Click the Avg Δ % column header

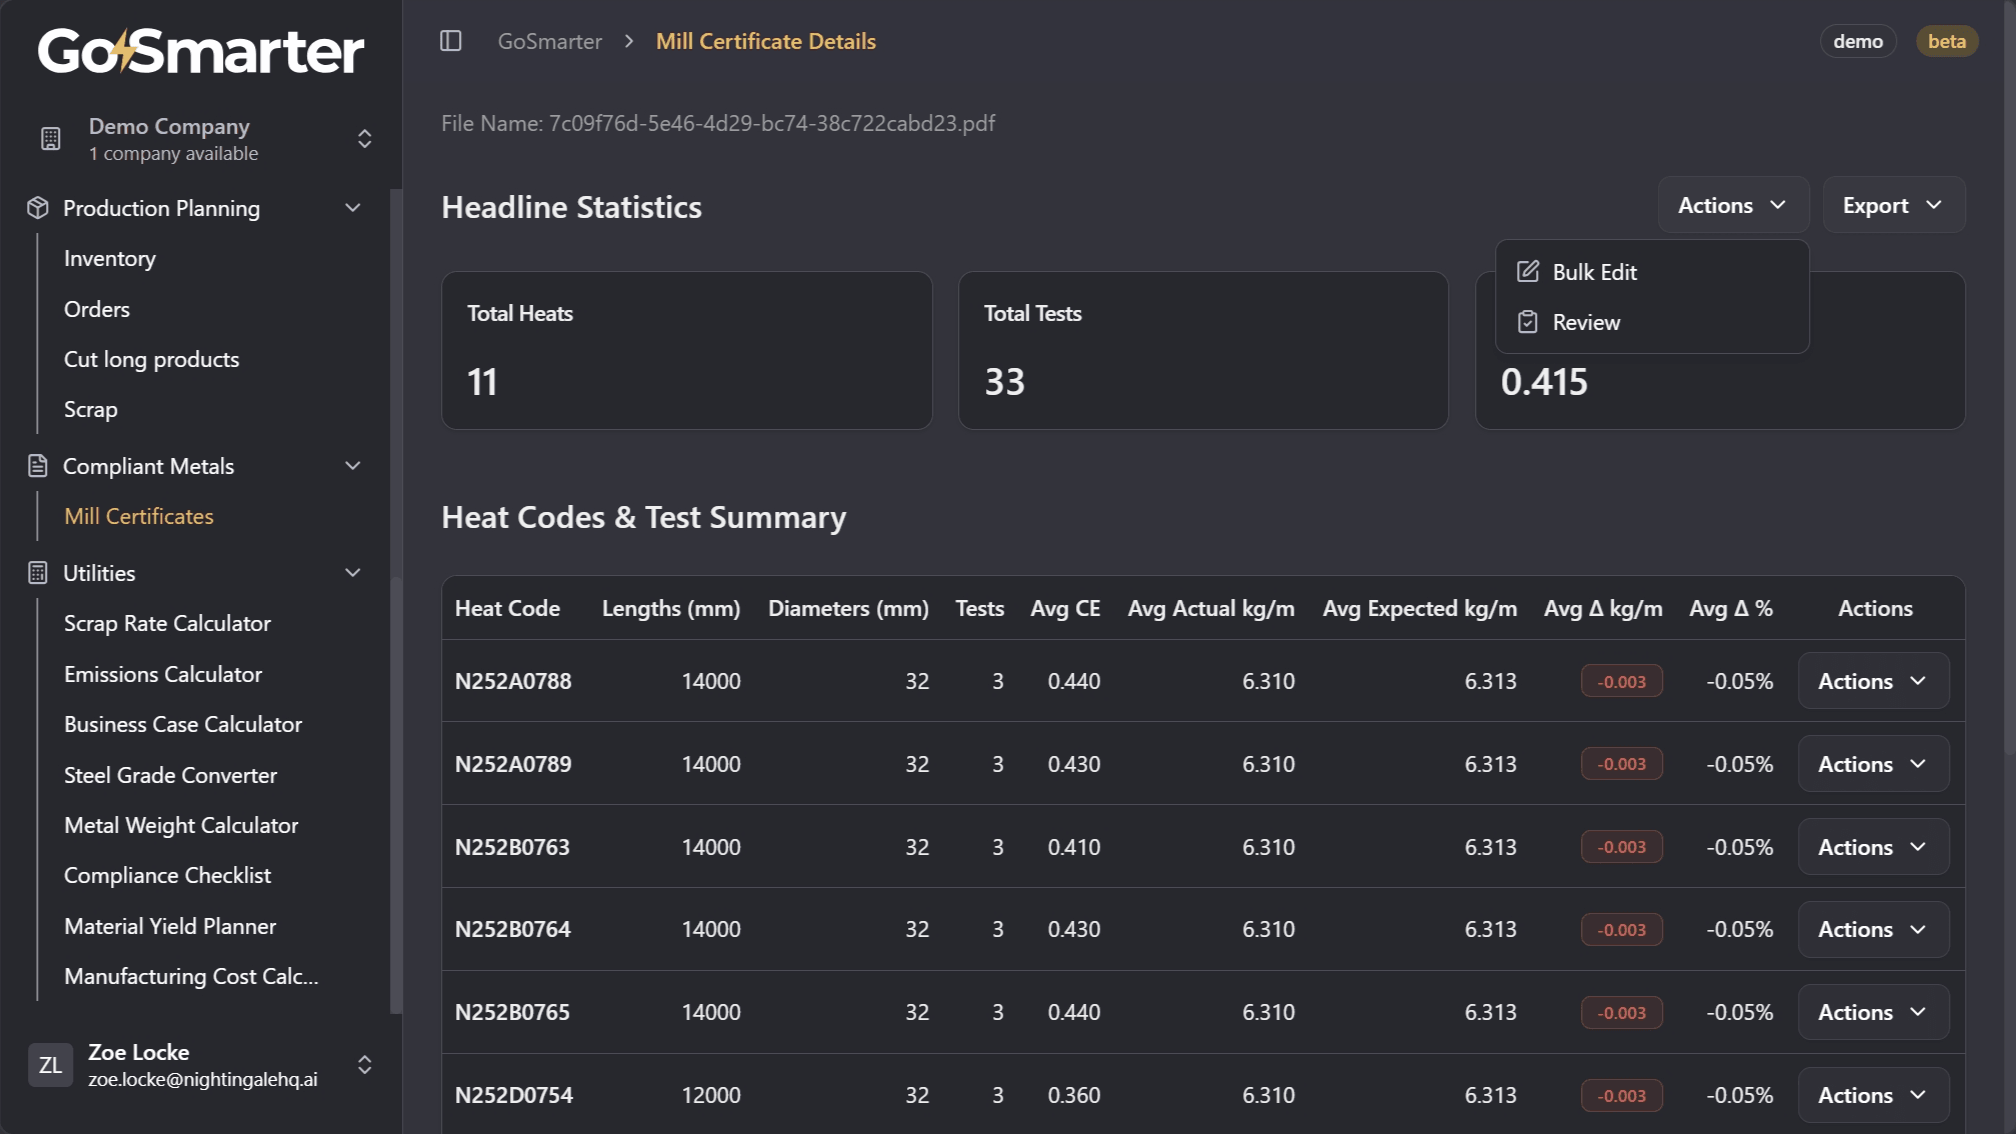[1730, 608]
